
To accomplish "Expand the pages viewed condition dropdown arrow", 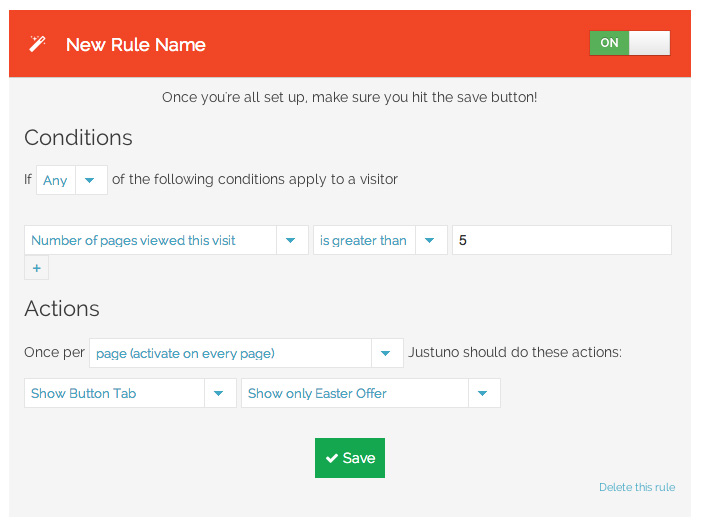I will [x=292, y=240].
